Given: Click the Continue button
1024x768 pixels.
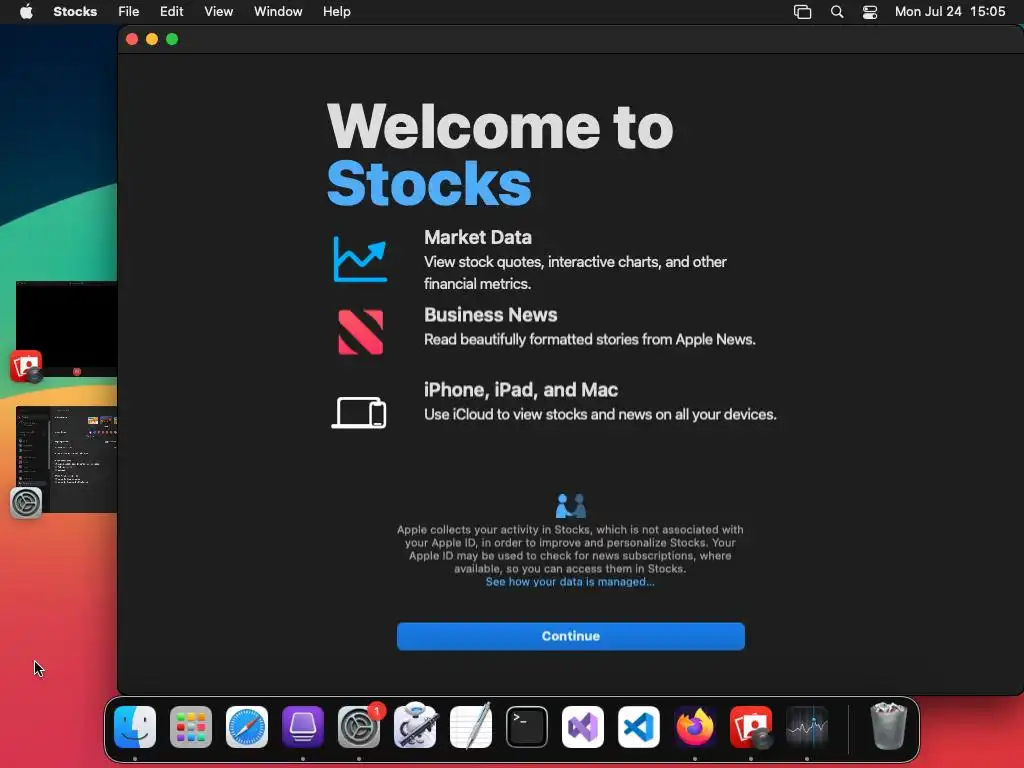Looking at the screenshot, I should [x=570, y=636].
